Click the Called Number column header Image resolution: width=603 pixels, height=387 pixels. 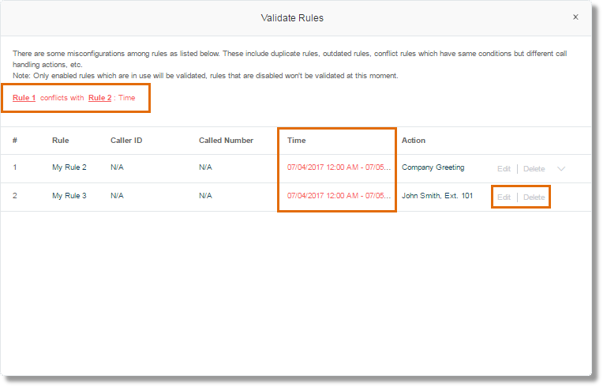(226, 140)
